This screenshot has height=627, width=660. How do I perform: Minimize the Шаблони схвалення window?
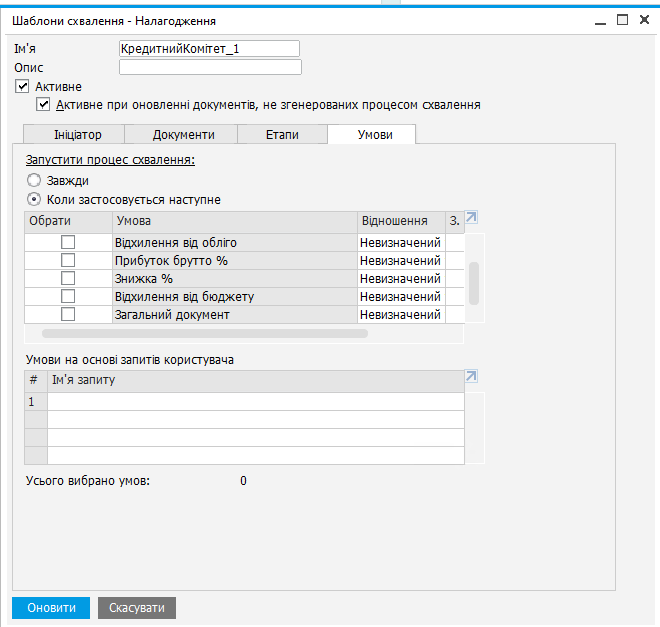pos(600,20)
